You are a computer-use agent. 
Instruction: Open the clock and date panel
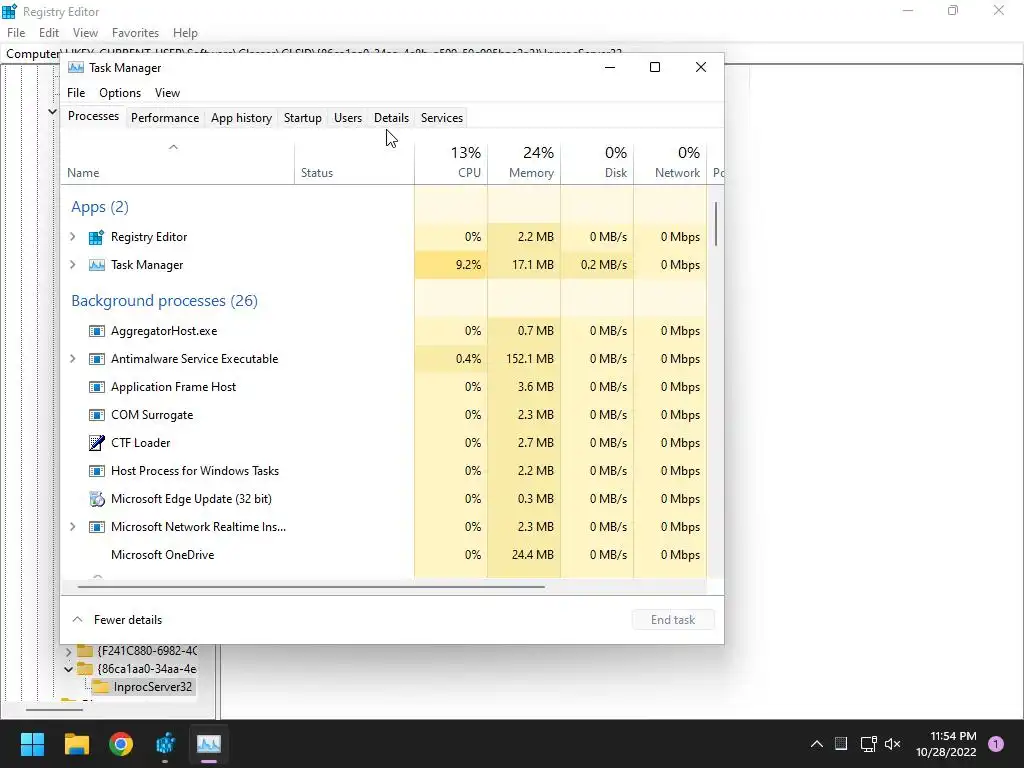click(x=946, y=744)
